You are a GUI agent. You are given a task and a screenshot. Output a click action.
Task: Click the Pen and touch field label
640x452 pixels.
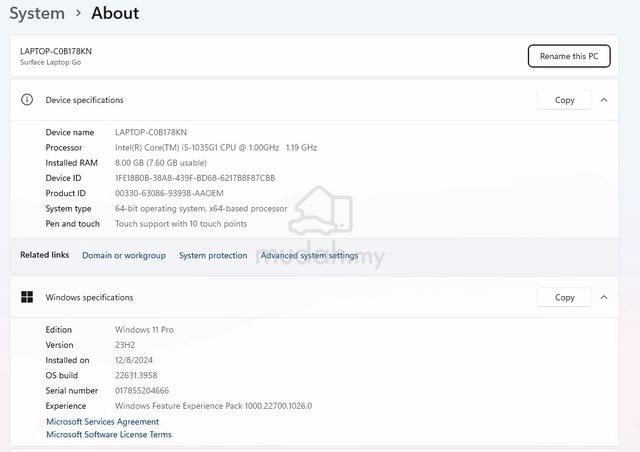point(72,224)
